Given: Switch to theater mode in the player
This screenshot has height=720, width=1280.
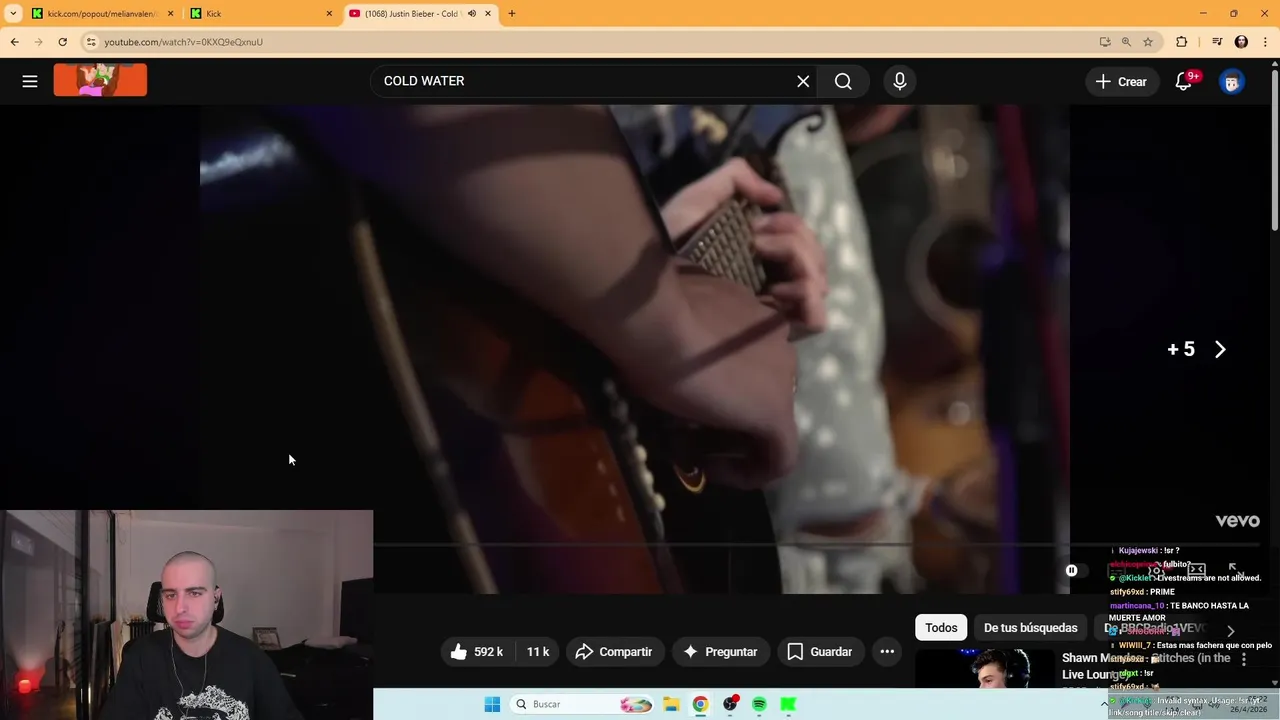Looking at the screenshot, I should click(x=1196, y=570).
